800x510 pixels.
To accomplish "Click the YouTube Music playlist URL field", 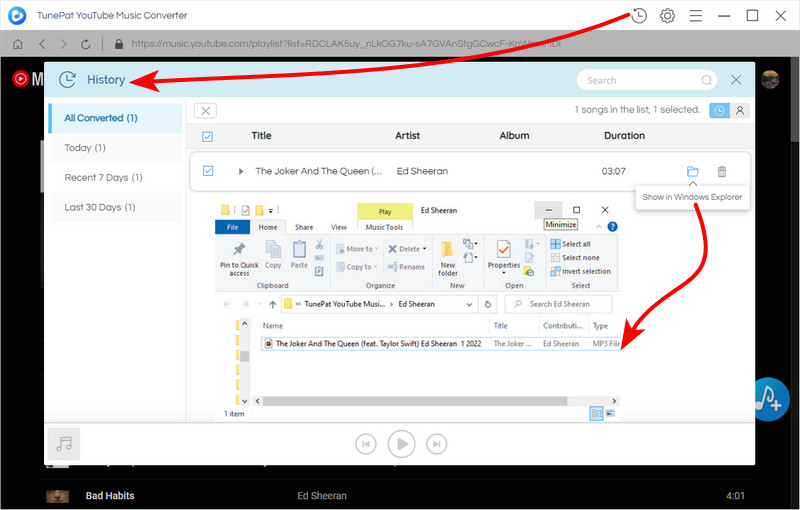I will [x=346, y=44].
